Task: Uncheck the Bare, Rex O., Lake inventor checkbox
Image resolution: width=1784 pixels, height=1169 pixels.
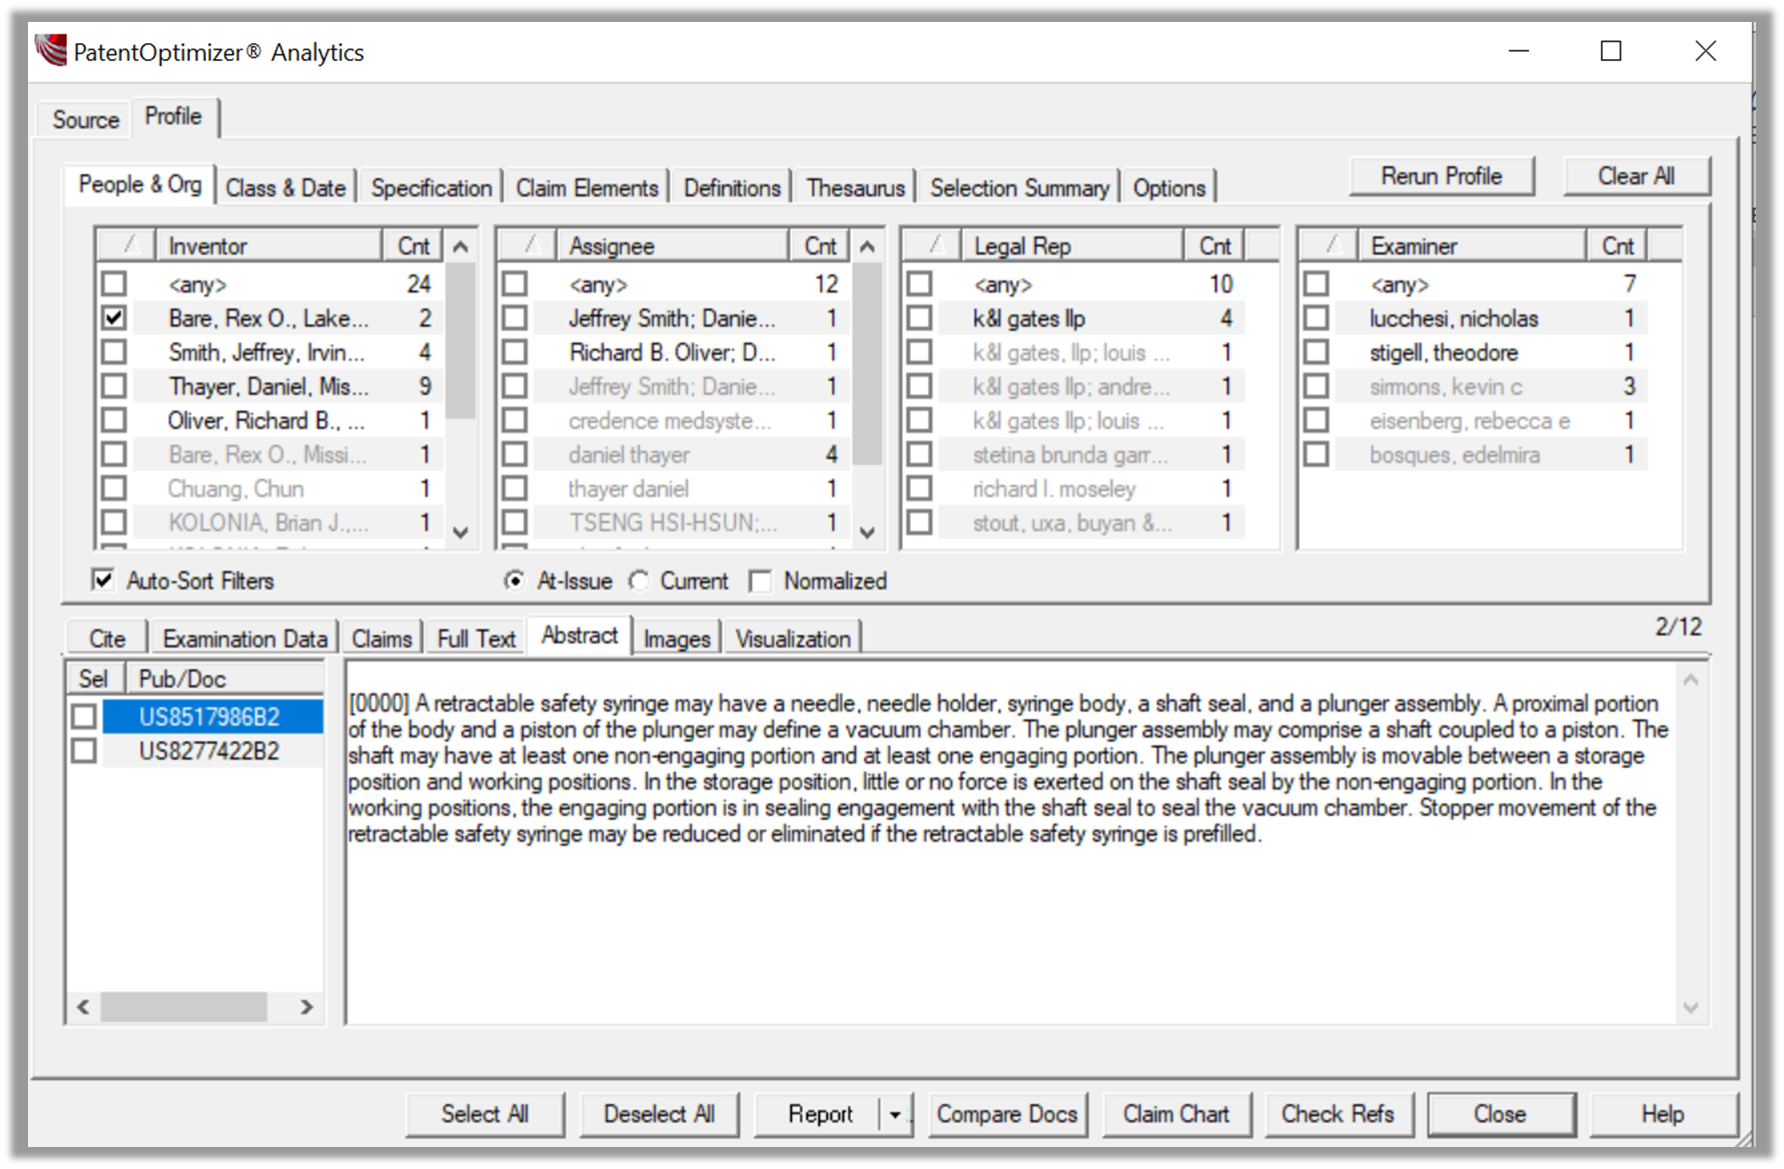Action: click(x=115, y=318)
